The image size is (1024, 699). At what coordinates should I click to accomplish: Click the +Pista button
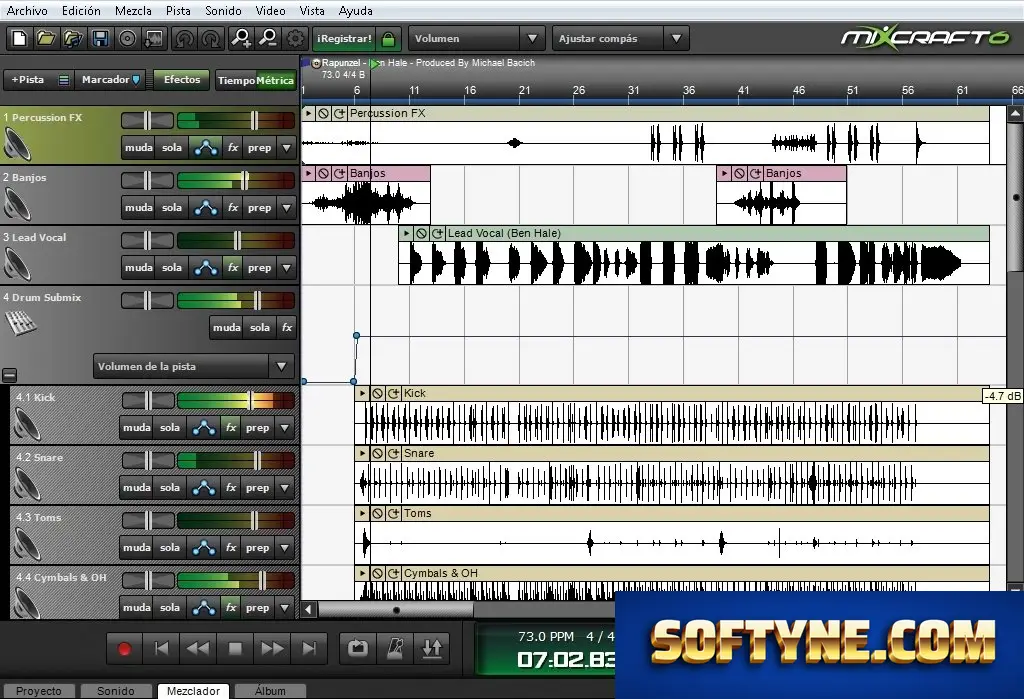(28, 80)
